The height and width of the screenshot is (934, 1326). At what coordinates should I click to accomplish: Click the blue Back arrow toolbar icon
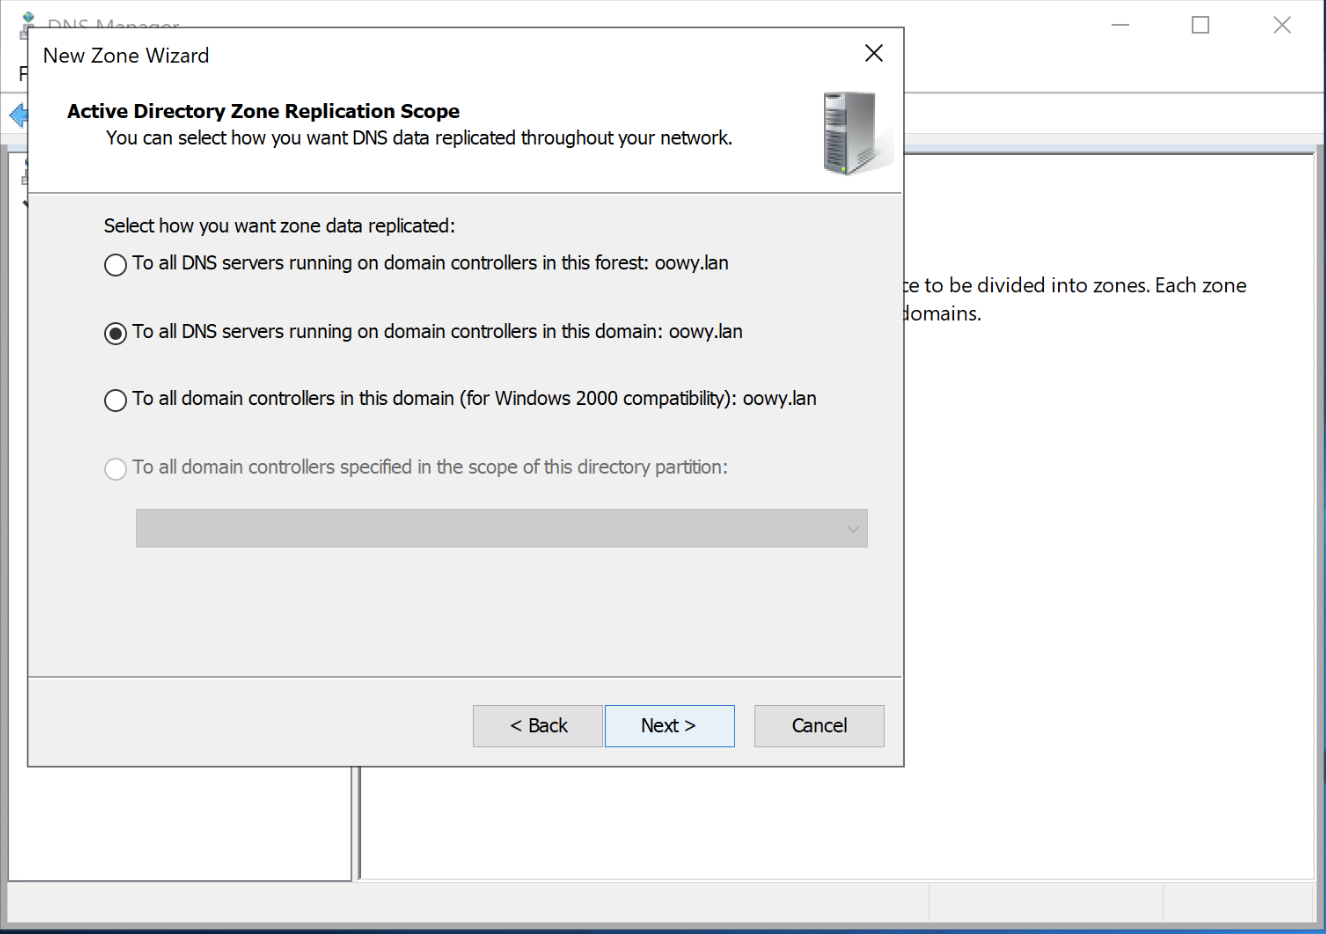point(17,115)
